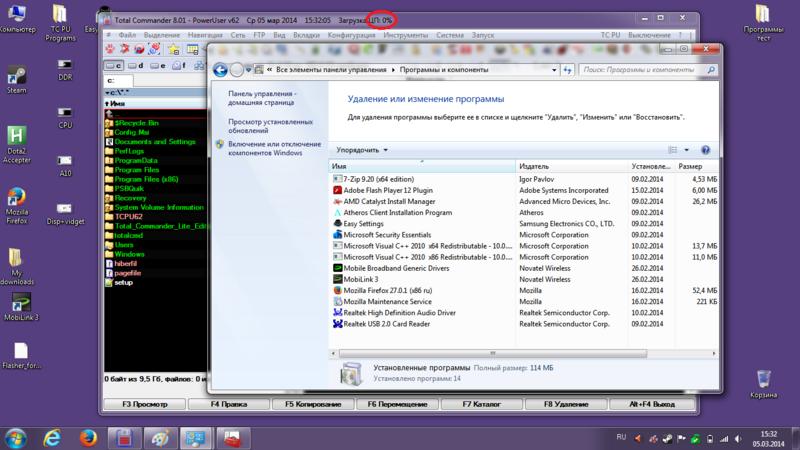
Task: Click the F7 Каталог button
Action: (x=482, y=404)
